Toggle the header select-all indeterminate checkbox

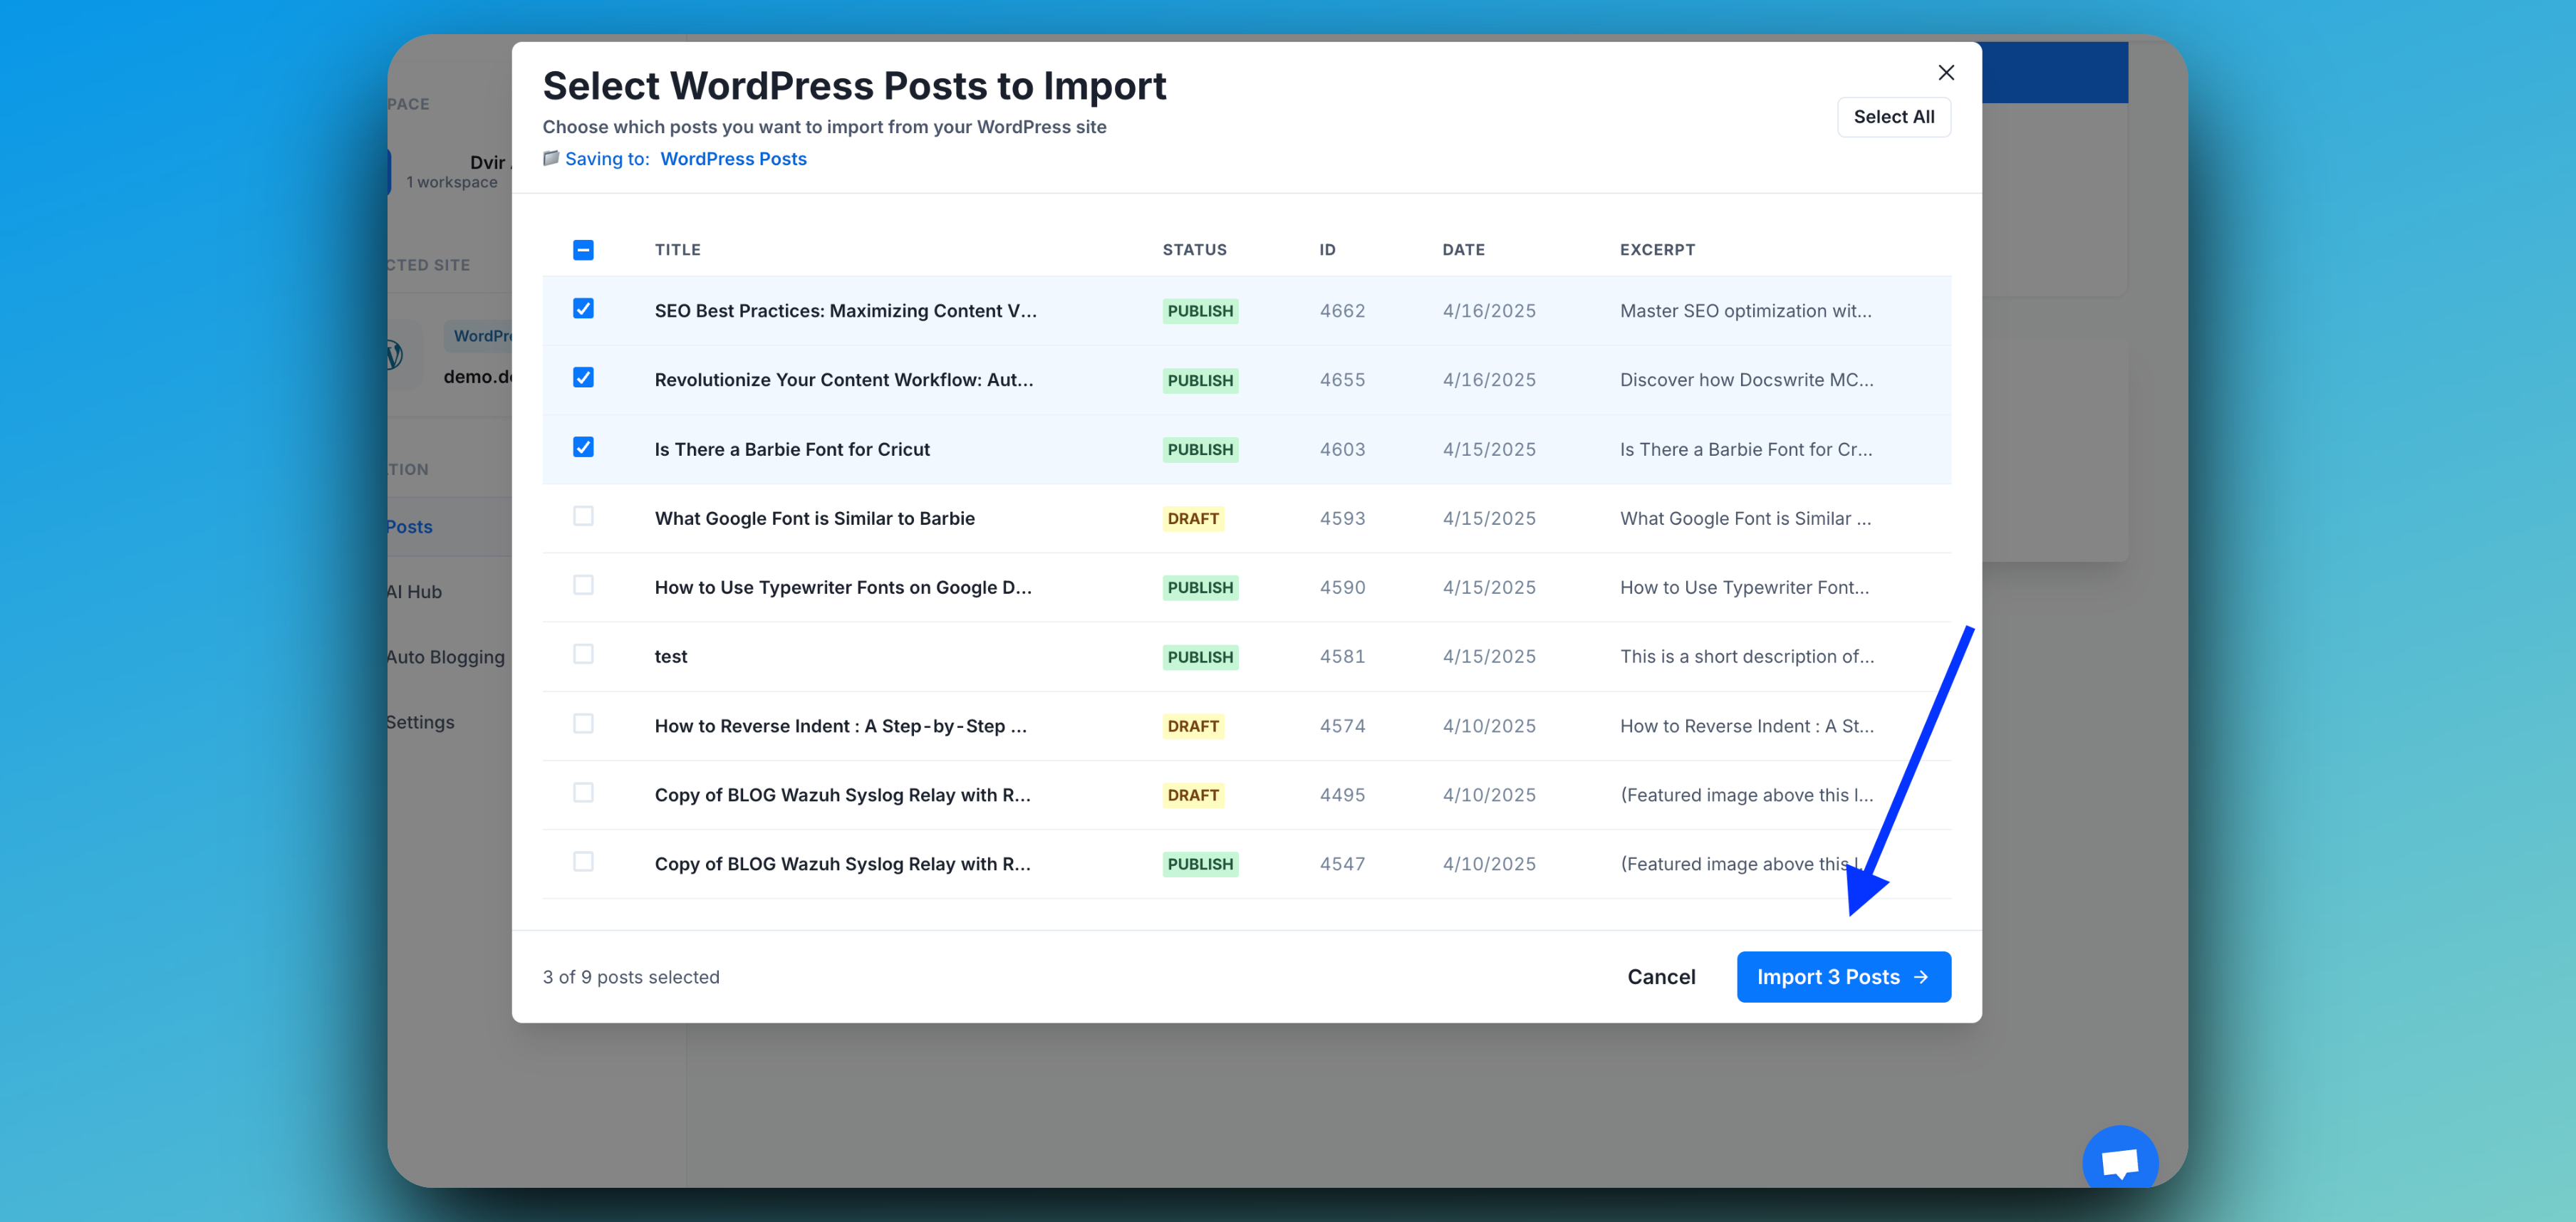(583, 249)
